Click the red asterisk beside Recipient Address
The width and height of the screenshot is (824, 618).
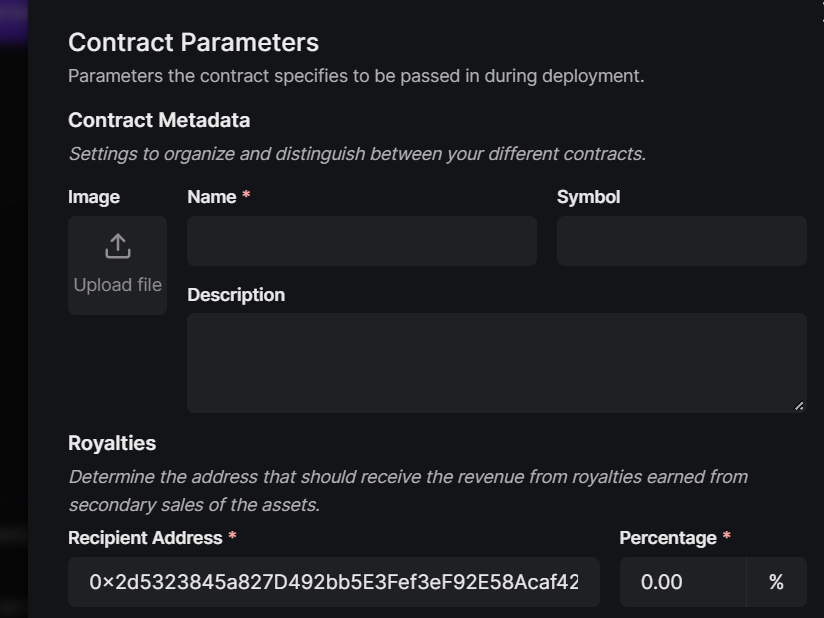pos(232,536)
